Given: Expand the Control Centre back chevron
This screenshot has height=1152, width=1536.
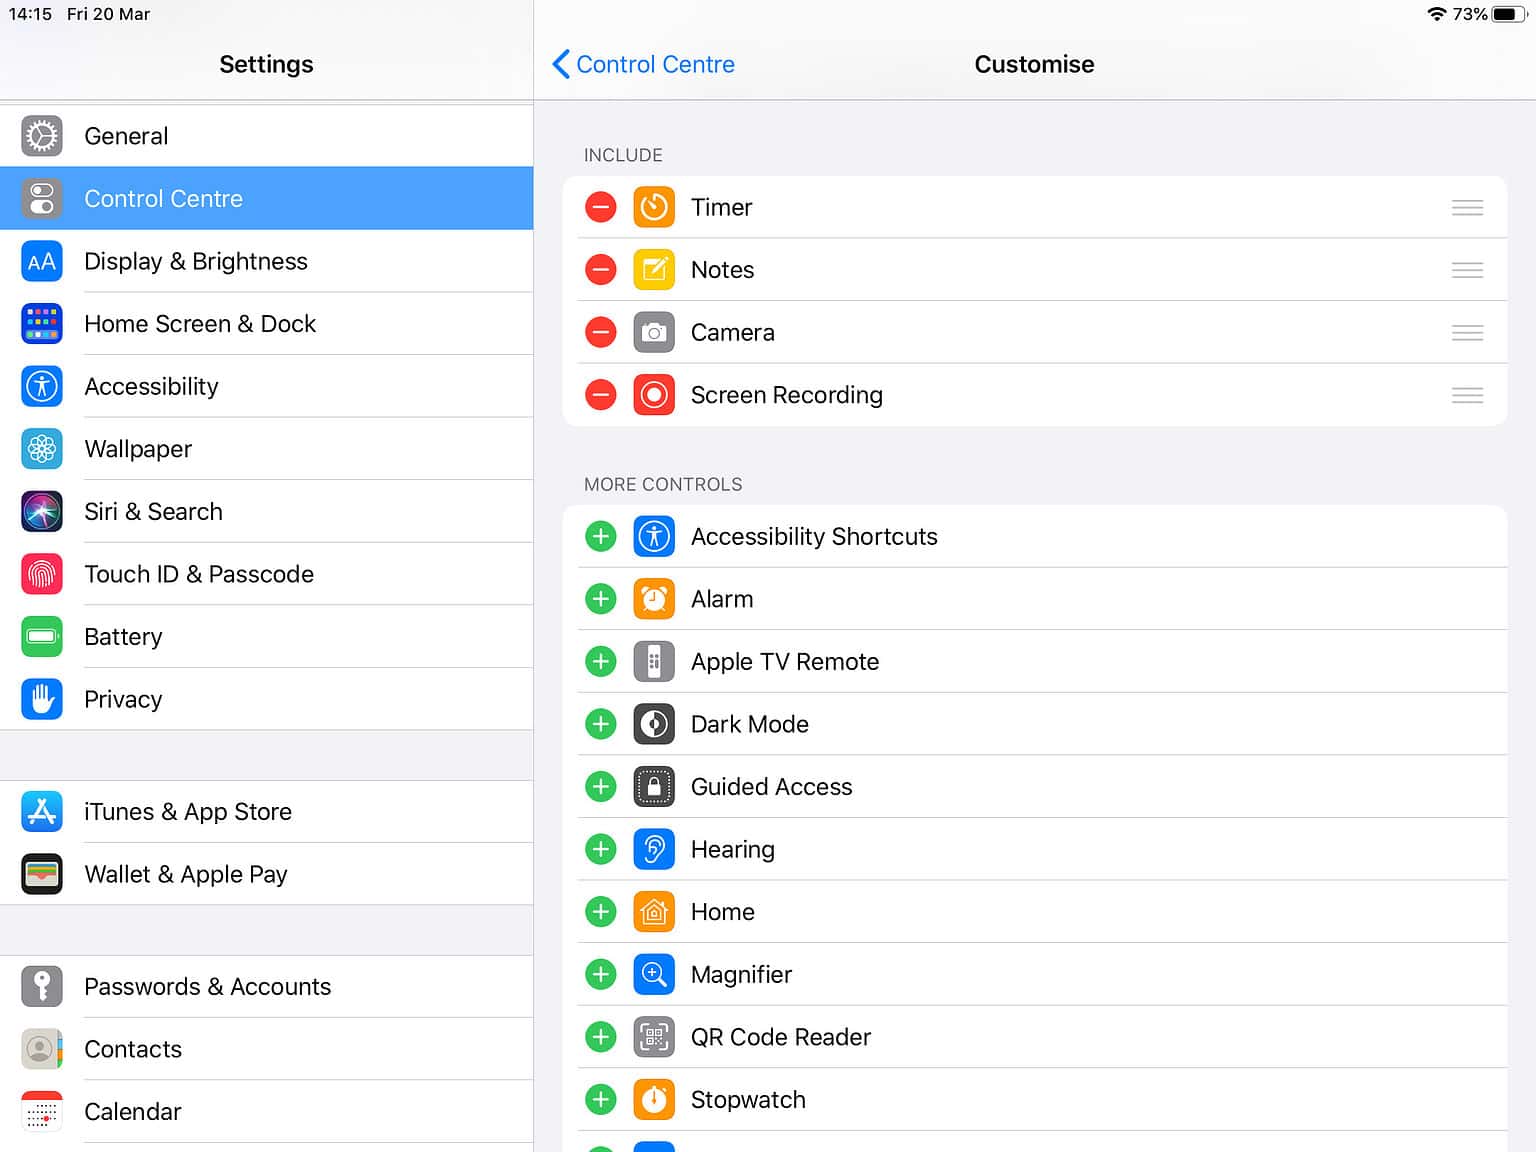Looking at the screenshot, I should point(562,64).
